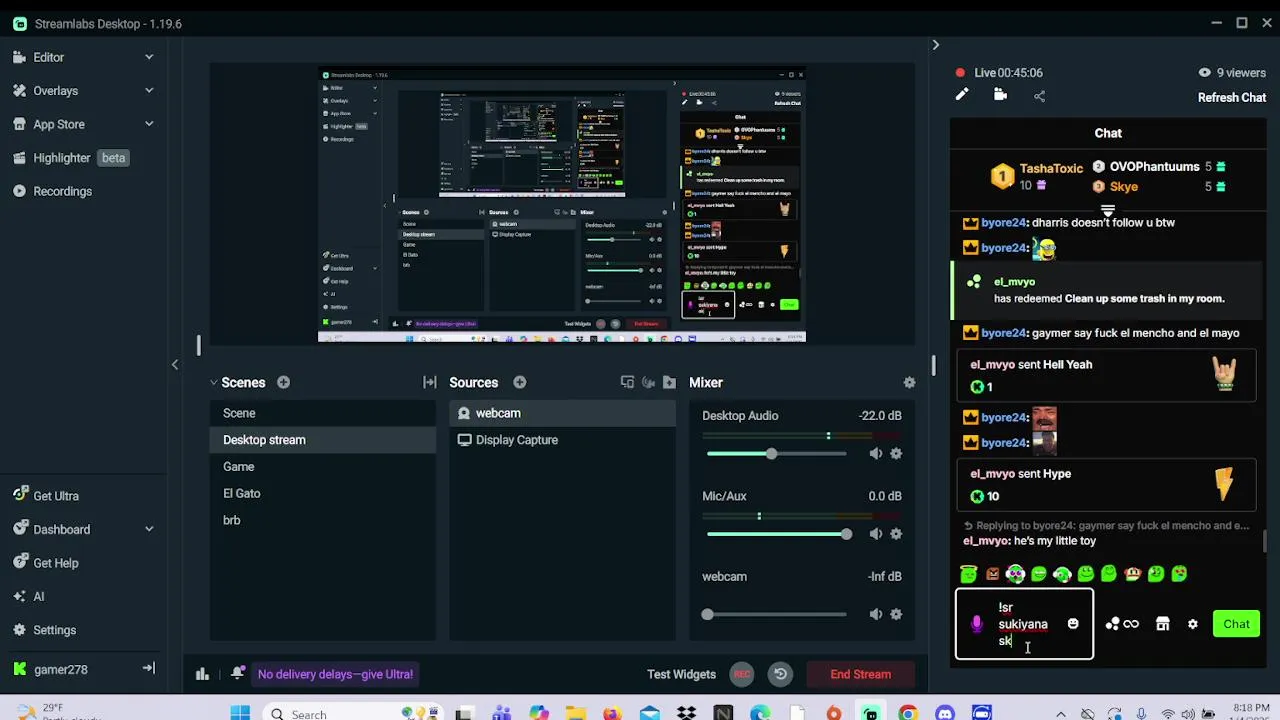This screenshot has height=720, width=1280.
Task: Click the Get Help icon
Action: 19,563
